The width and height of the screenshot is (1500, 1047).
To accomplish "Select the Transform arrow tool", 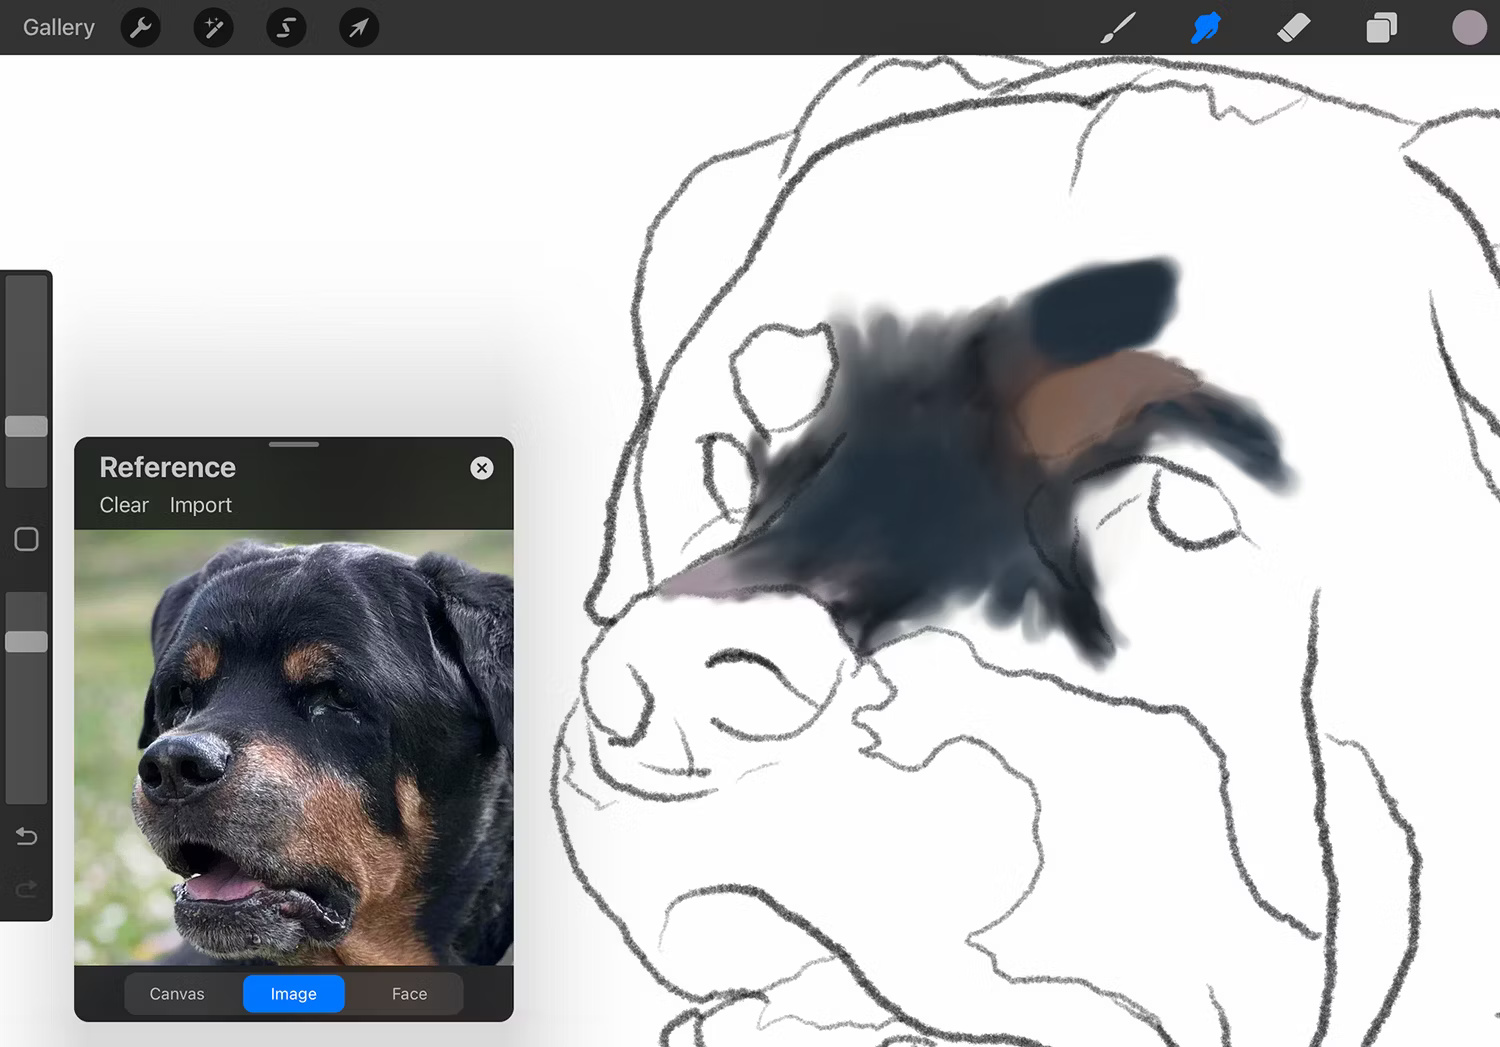I will (x=359, y=27).
